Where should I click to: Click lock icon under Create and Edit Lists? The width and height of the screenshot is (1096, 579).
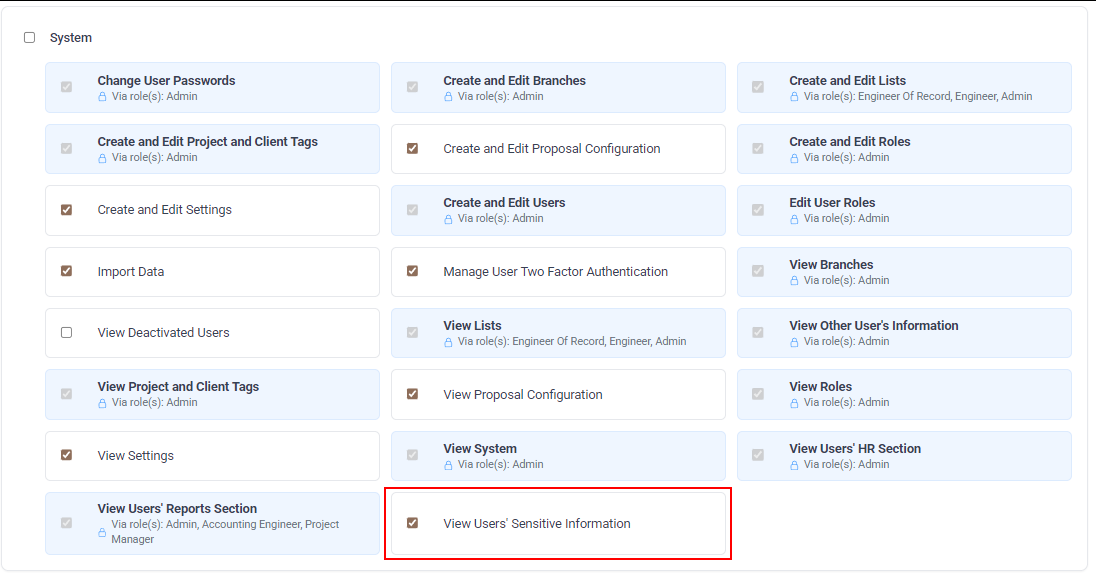coord(794,97)
